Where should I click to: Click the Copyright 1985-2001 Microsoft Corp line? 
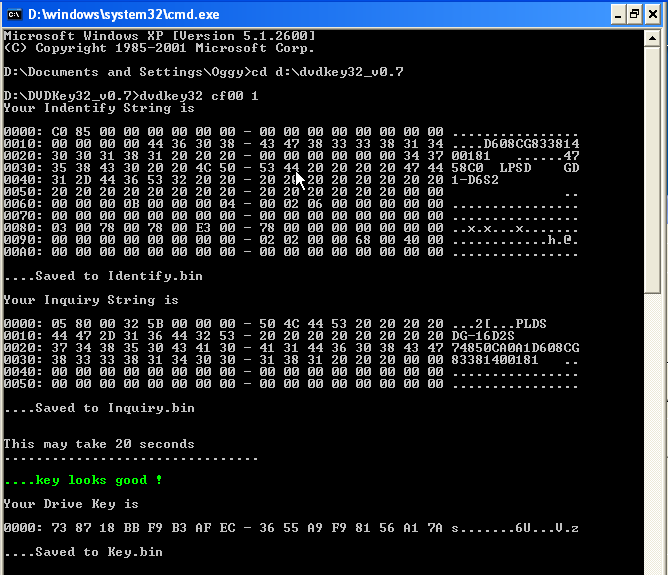point(159,47)
